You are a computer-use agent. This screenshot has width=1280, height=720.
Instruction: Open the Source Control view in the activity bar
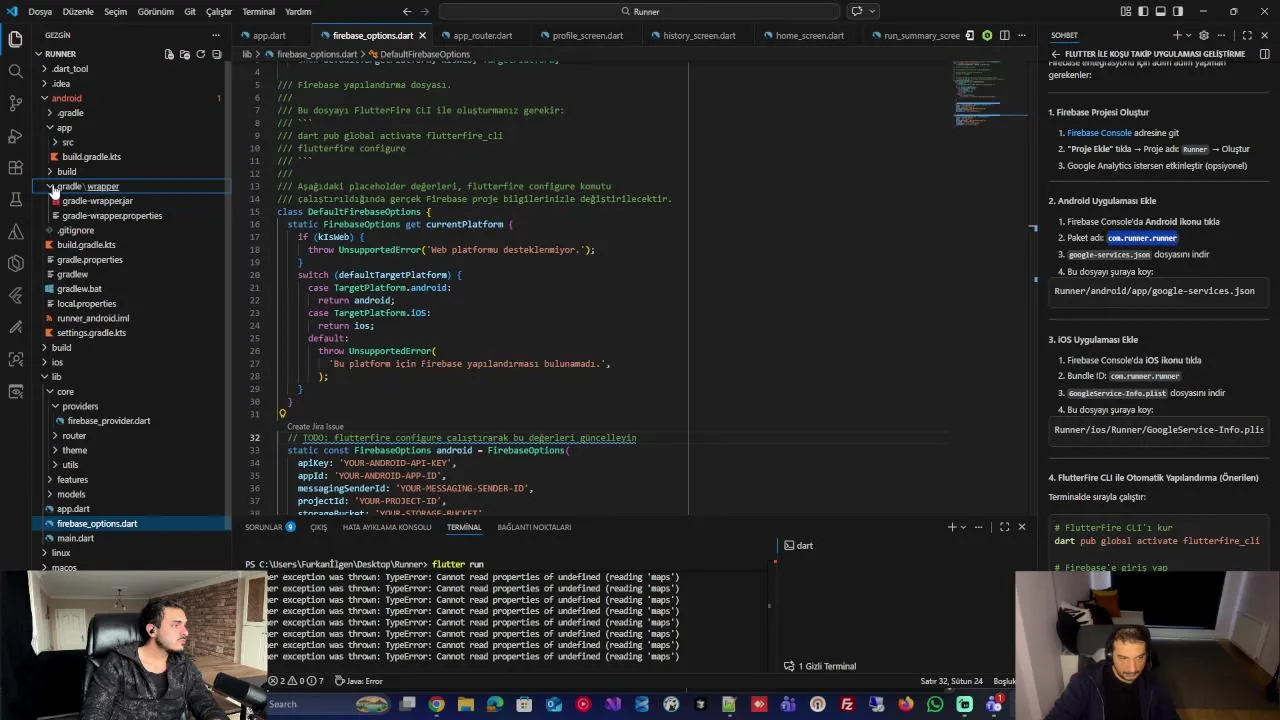pyautogui.click(x=15, y=103)
